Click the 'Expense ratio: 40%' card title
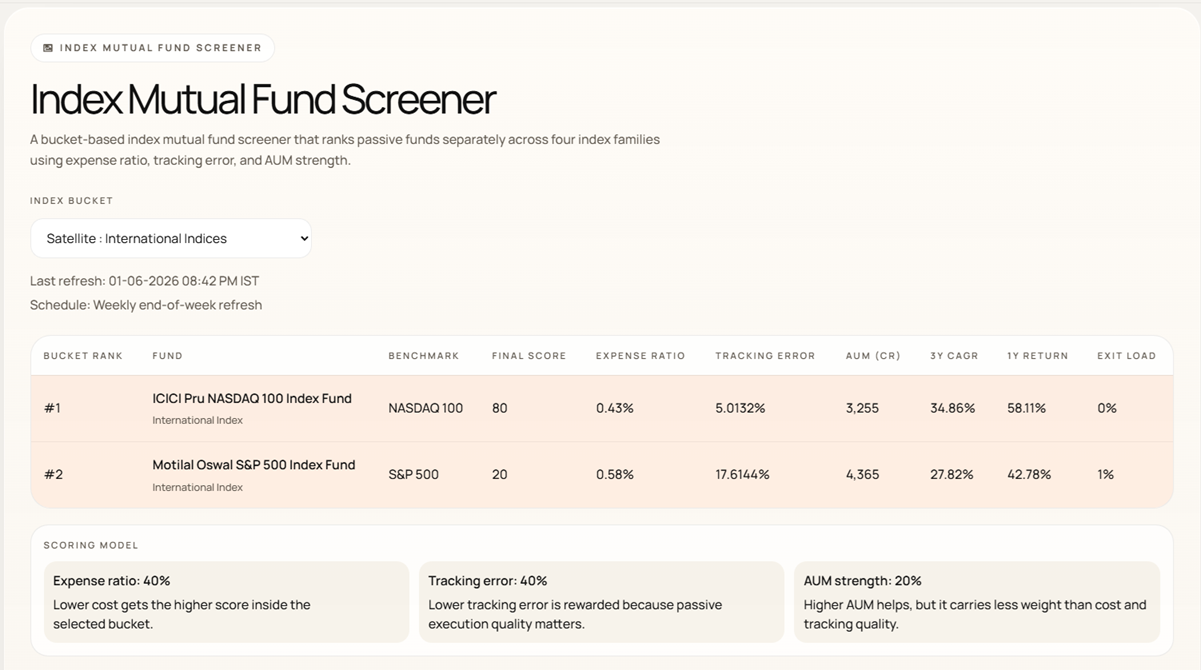This screenshot has height=670, width=1201. 112,581
